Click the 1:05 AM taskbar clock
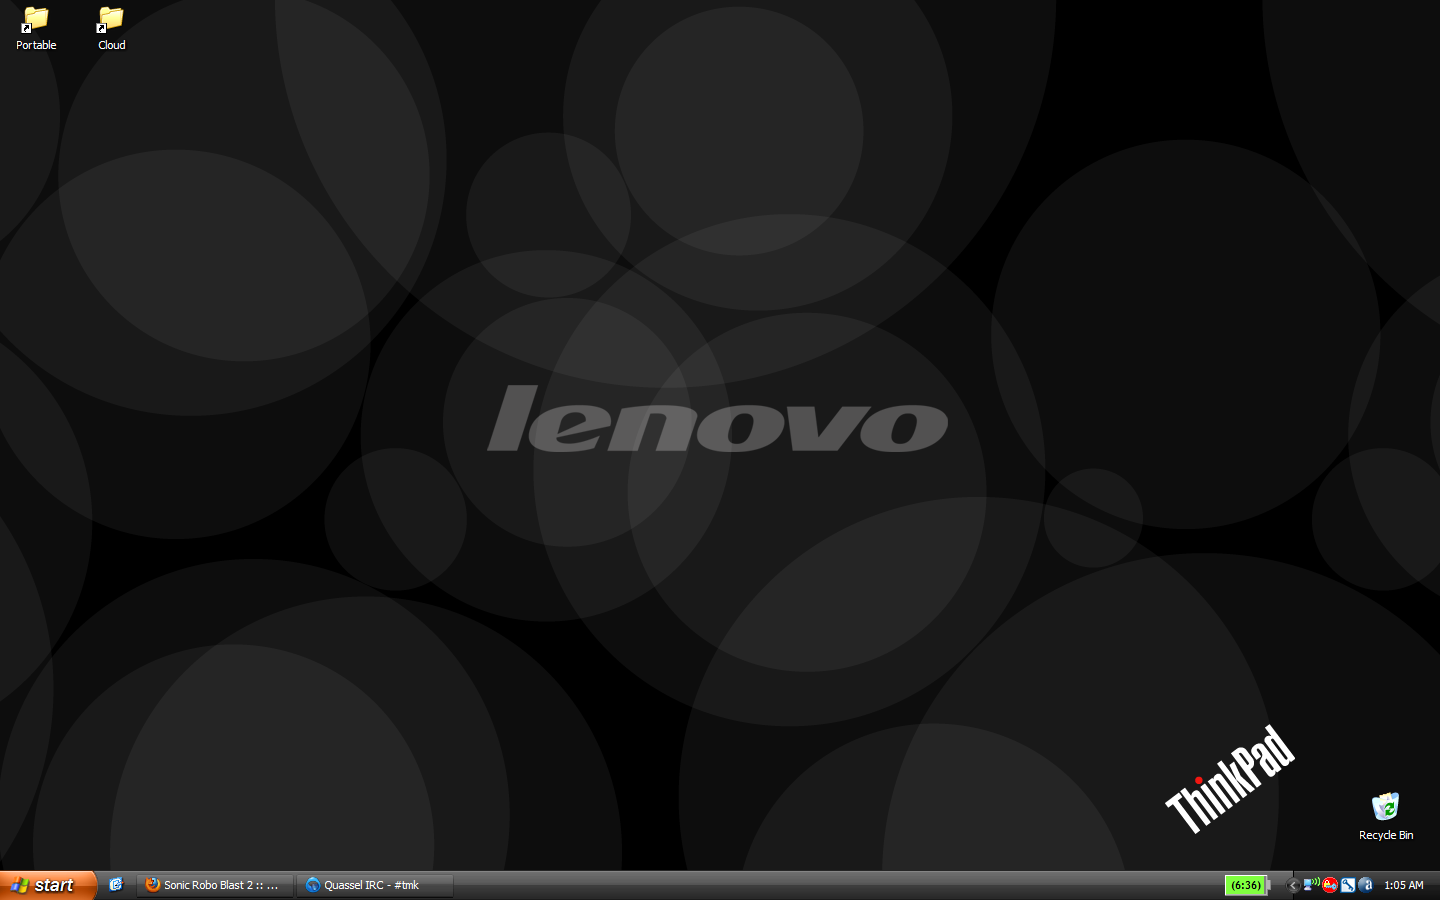 click(1404, 885)
